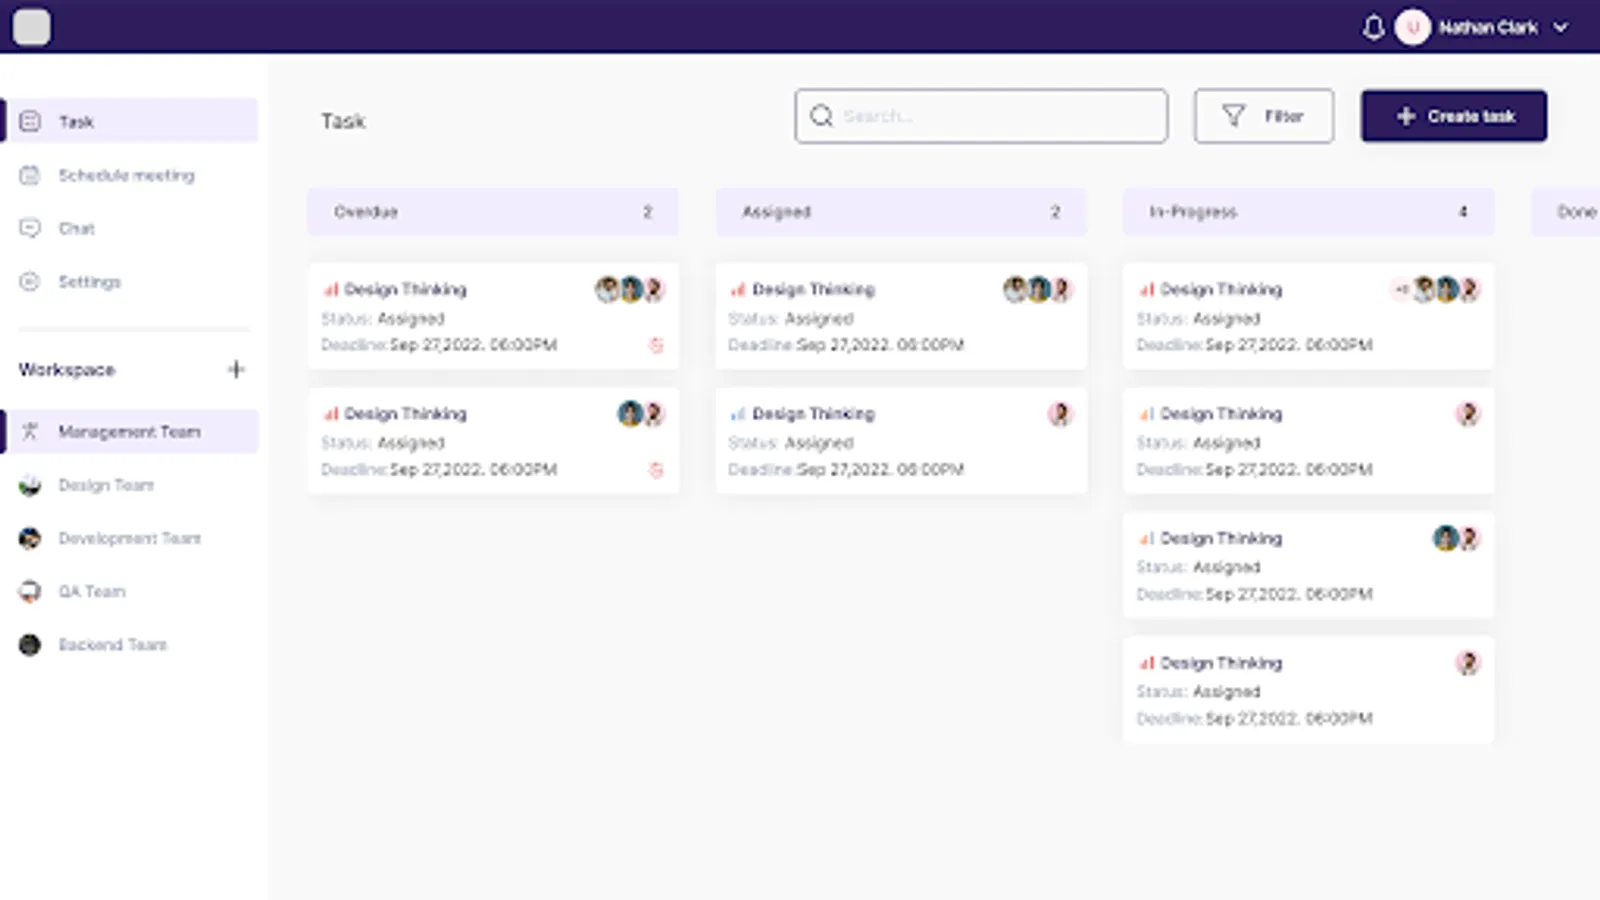Click the Schedule meeting calendar icon

coord(30,175)
